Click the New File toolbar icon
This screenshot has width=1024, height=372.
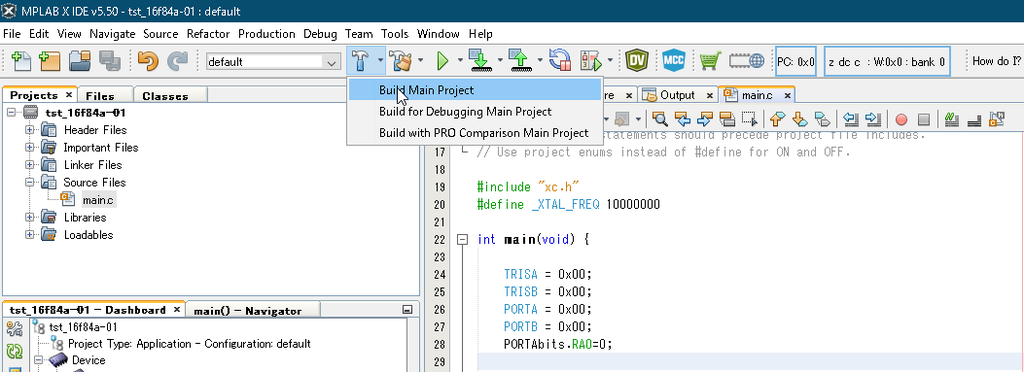[x=22, y=61]
